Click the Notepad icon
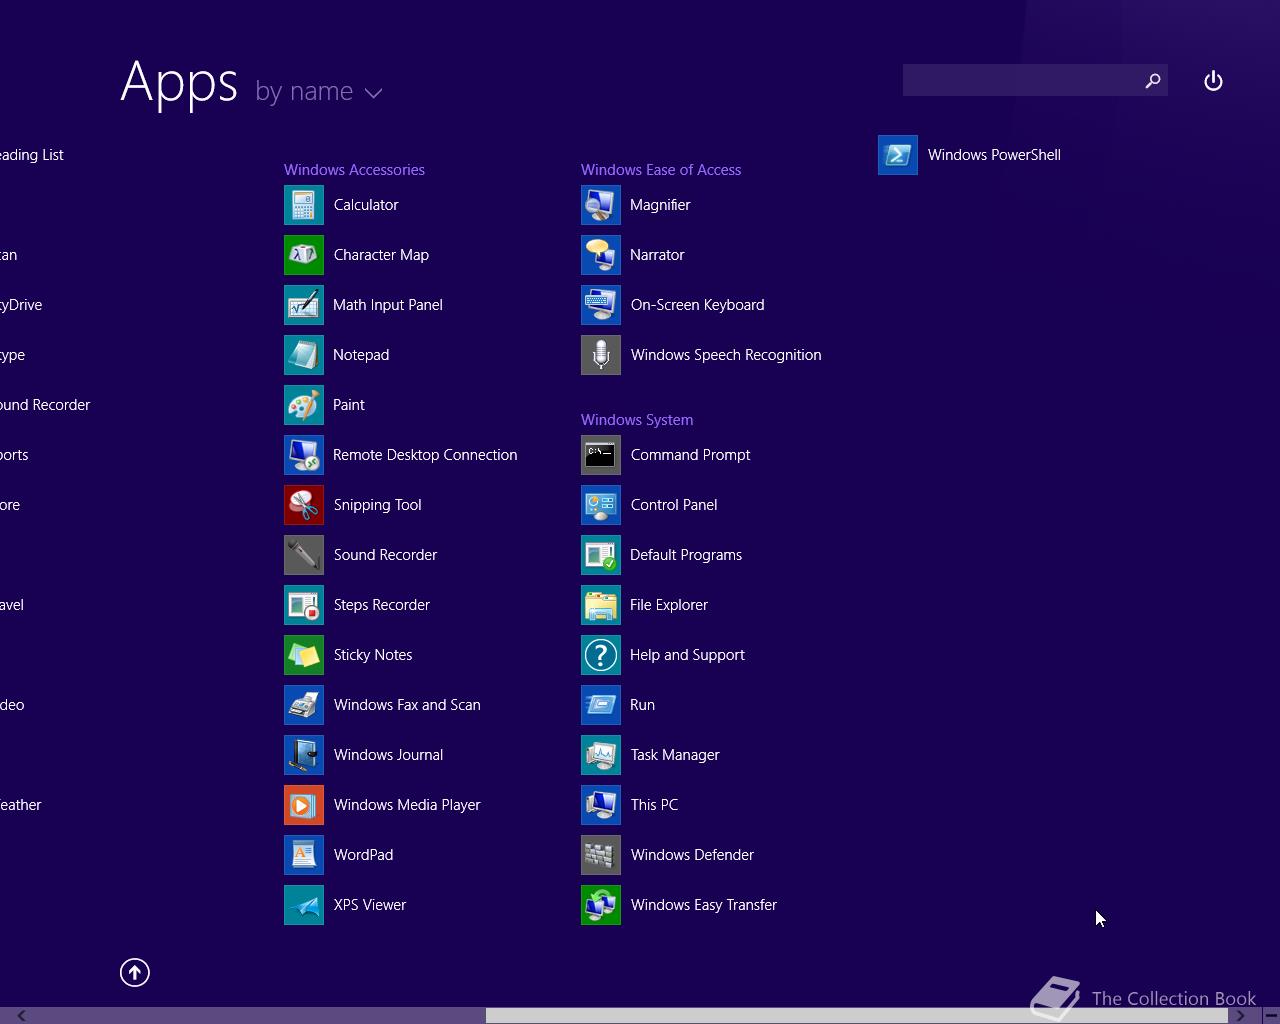The height and width of the screenshot is (1024, 1280). [x=304, y=355]
